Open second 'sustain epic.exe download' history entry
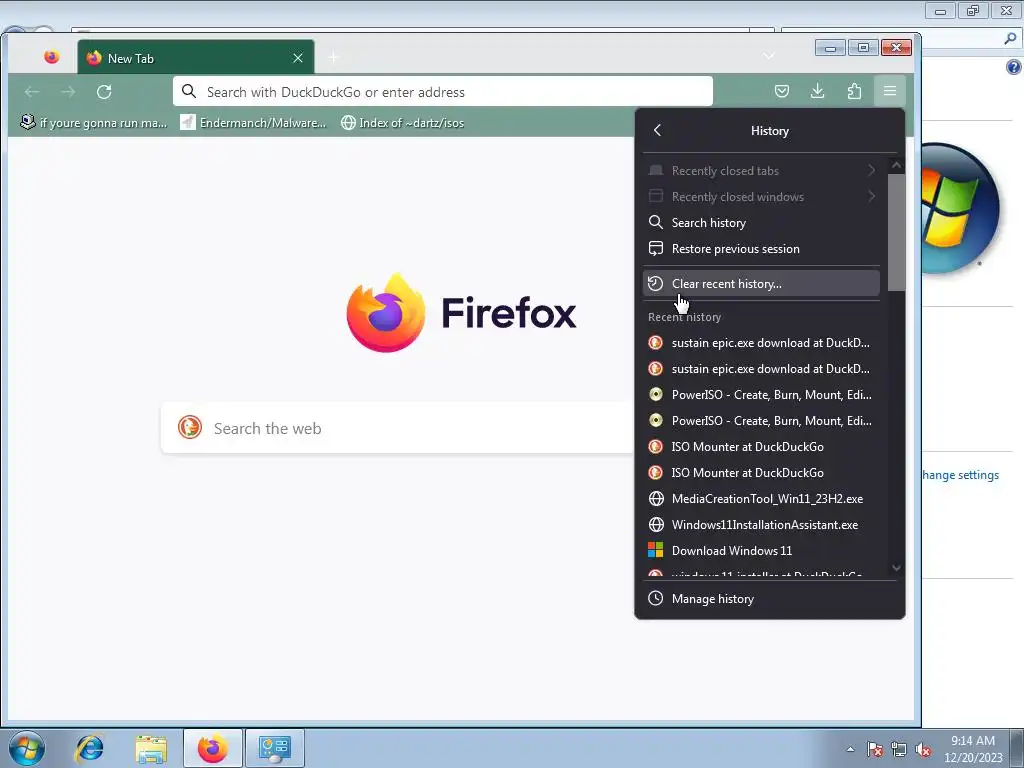1024x768 pixels. (x=761, y=369)
